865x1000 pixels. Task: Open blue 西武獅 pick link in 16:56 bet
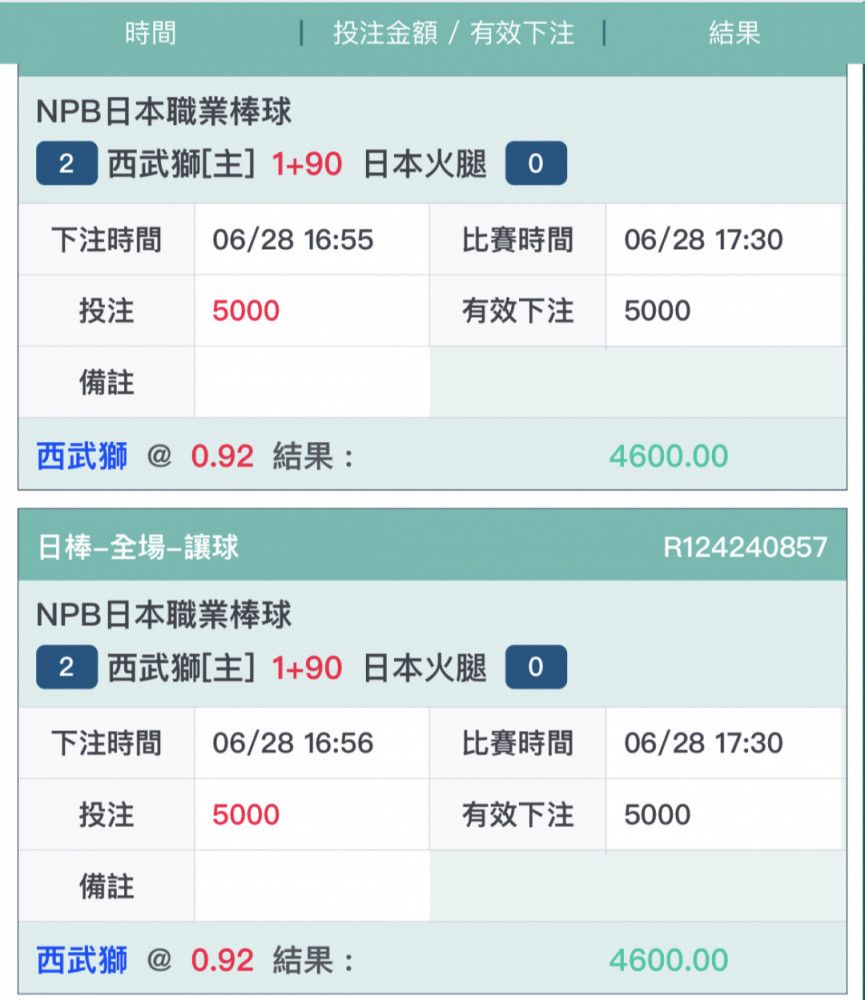[82, 960]
